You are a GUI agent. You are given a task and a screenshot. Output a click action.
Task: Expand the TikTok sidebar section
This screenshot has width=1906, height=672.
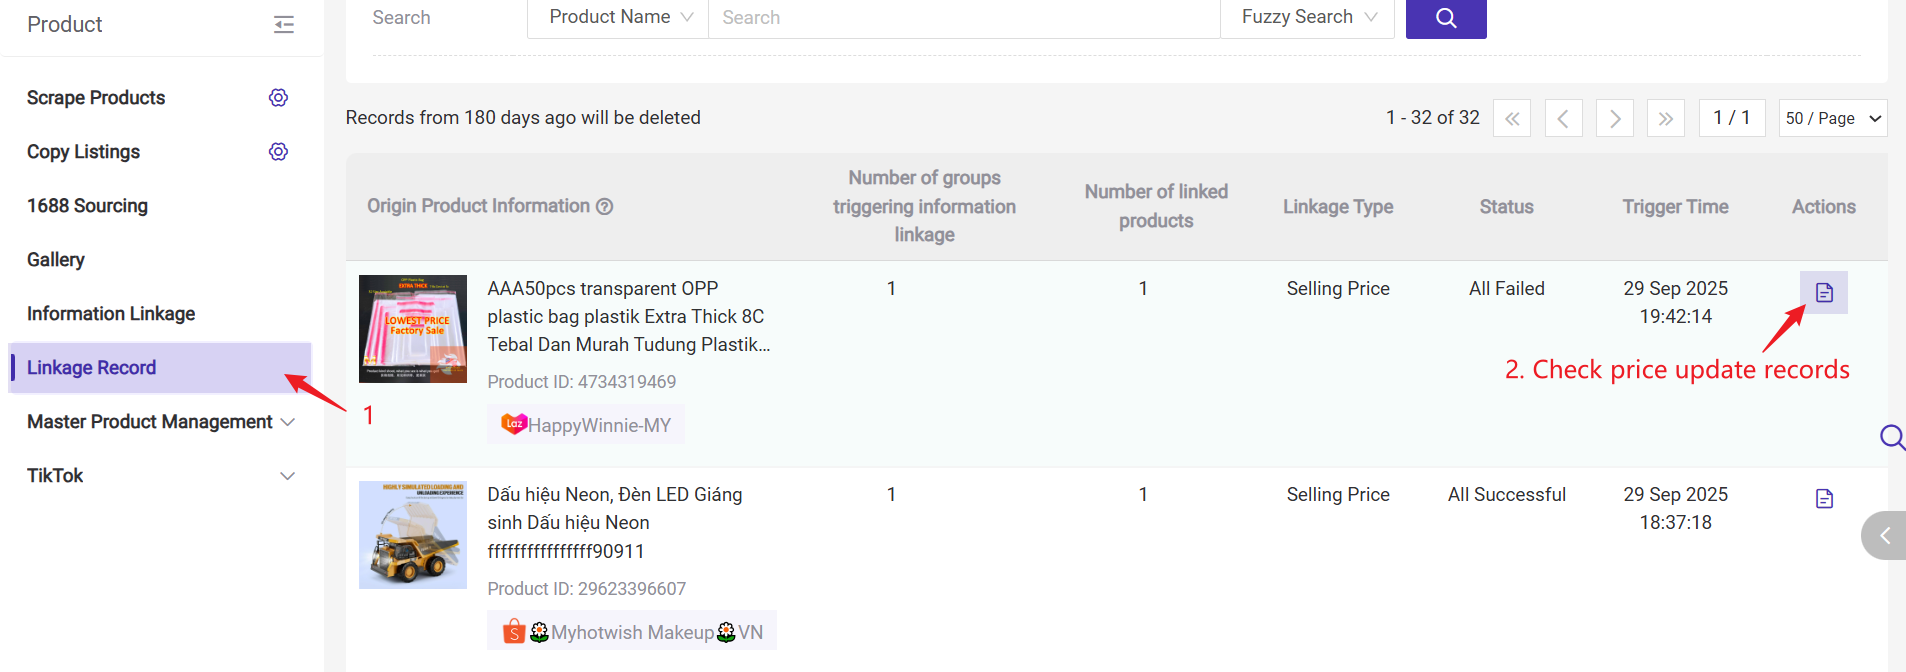coord(160,476)
